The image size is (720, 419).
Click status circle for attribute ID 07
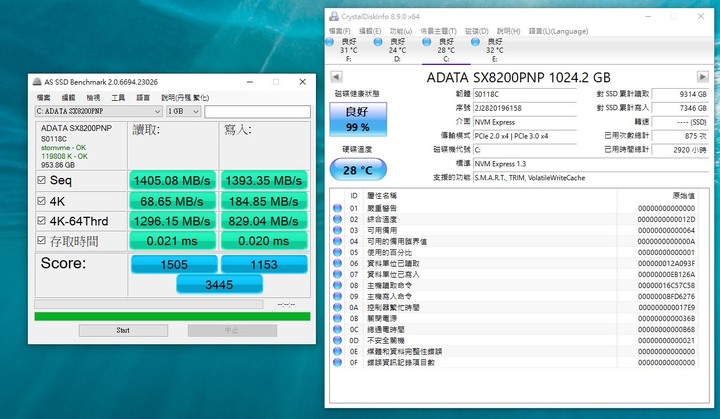click(338, 274)
